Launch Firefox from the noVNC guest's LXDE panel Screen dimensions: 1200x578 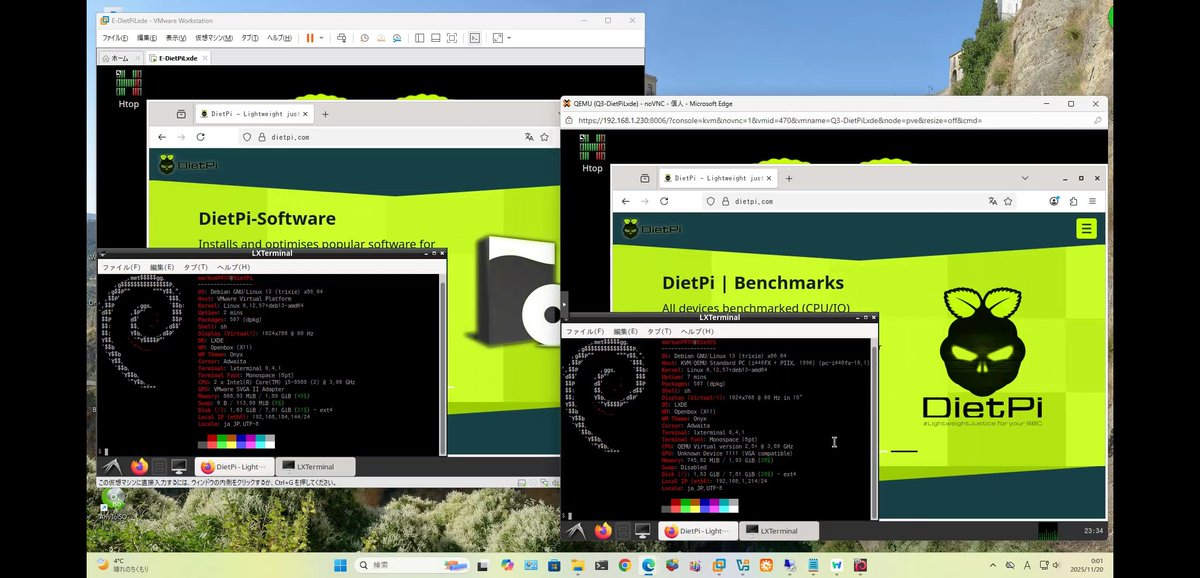[x=602, y=530]
